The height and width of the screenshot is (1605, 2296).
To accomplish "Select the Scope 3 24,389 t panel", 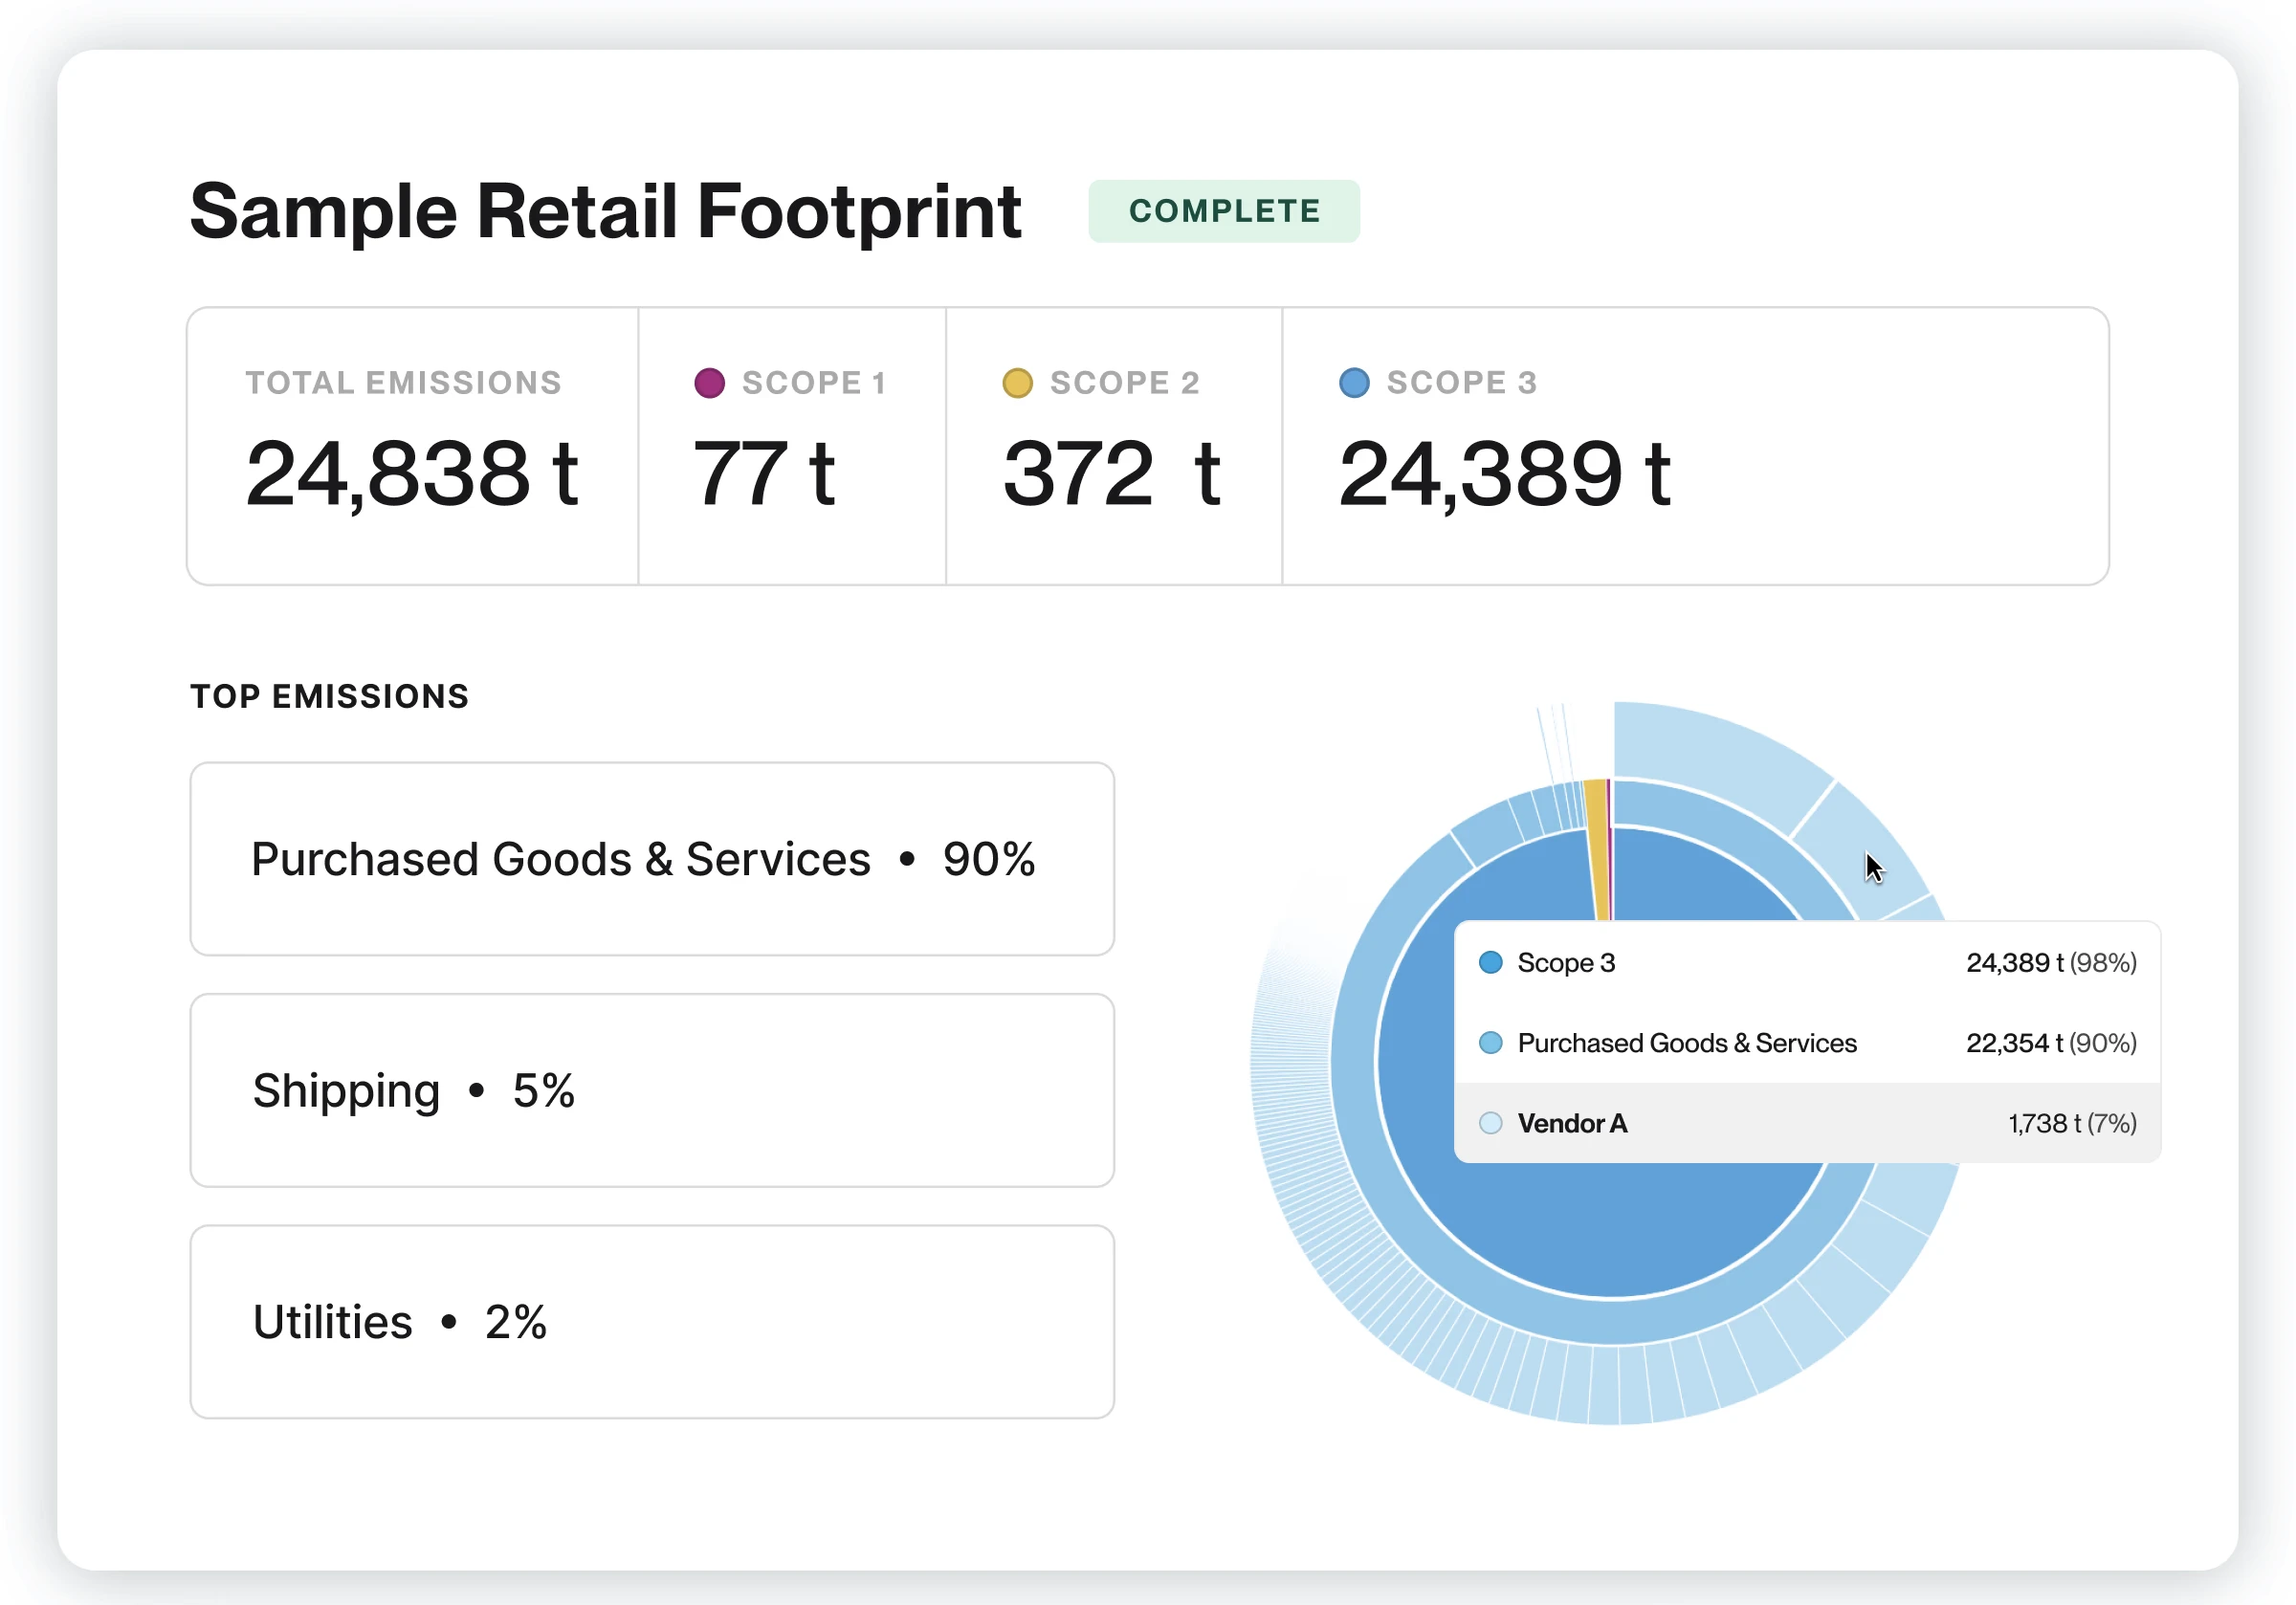I will tap(1695, 446).
